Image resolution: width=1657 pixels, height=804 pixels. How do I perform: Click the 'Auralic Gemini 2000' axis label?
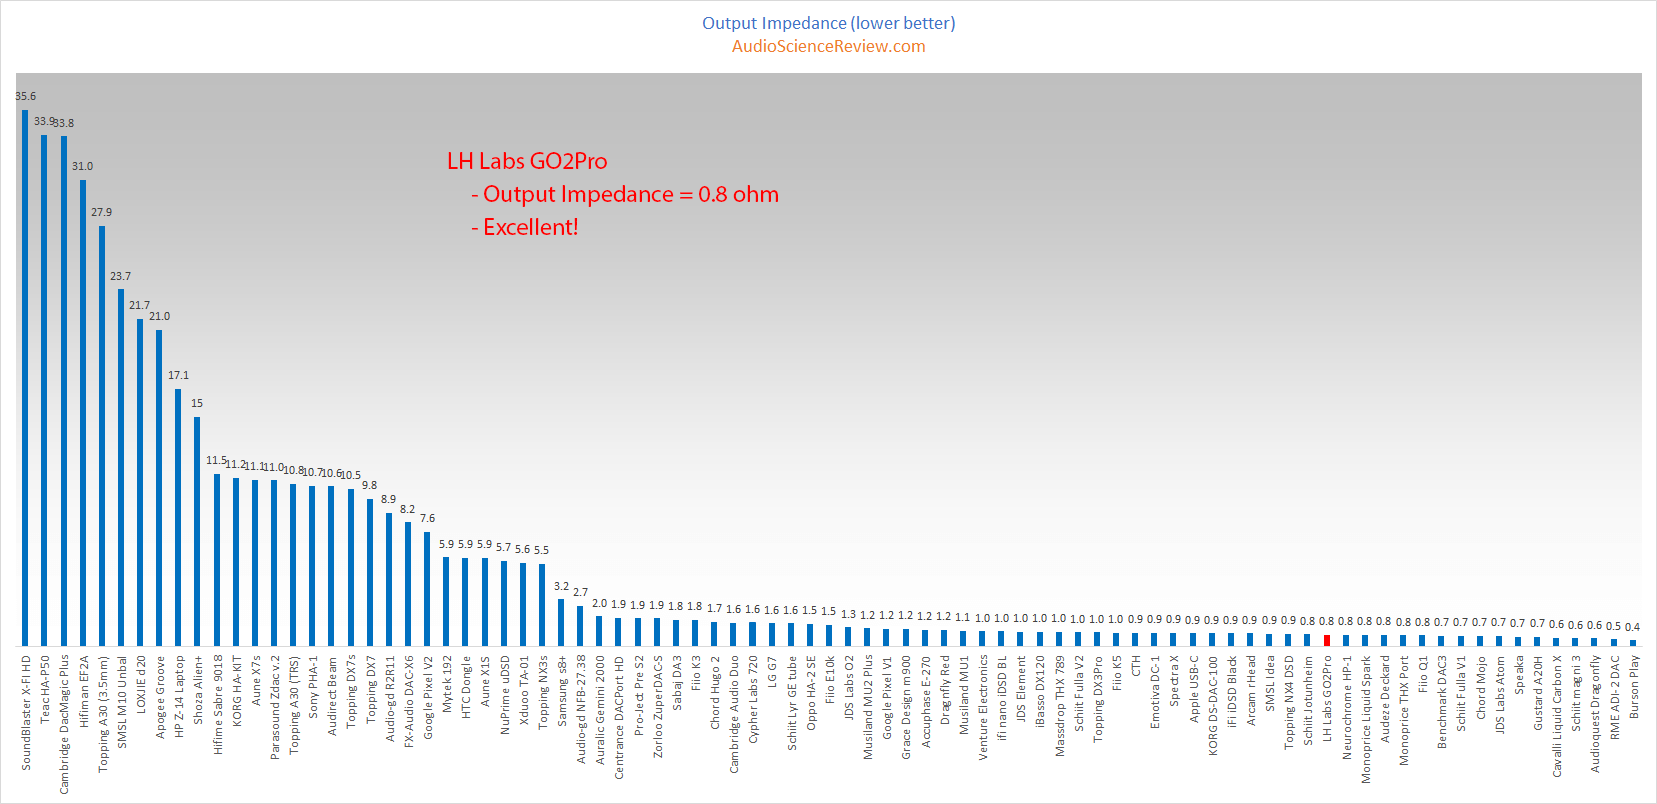point(599,710)
